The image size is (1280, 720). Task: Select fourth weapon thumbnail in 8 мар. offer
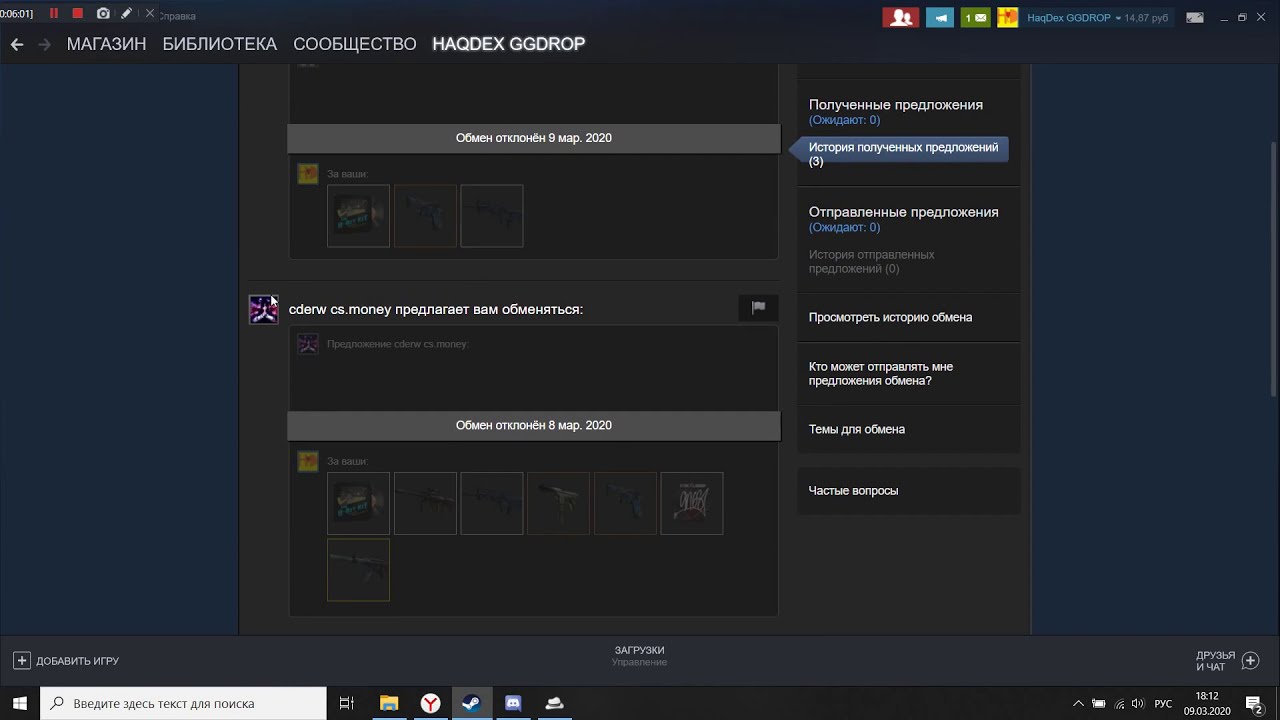(x=558, y=503)
